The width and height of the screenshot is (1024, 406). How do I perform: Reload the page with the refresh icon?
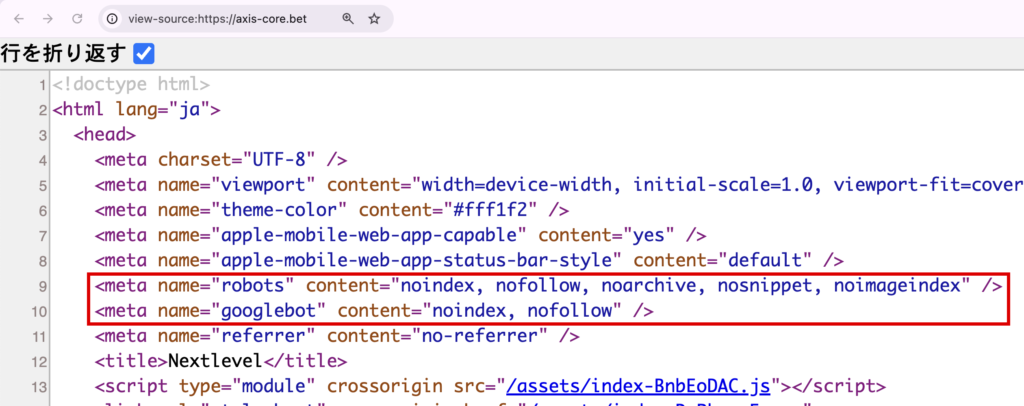coord(77,19)
